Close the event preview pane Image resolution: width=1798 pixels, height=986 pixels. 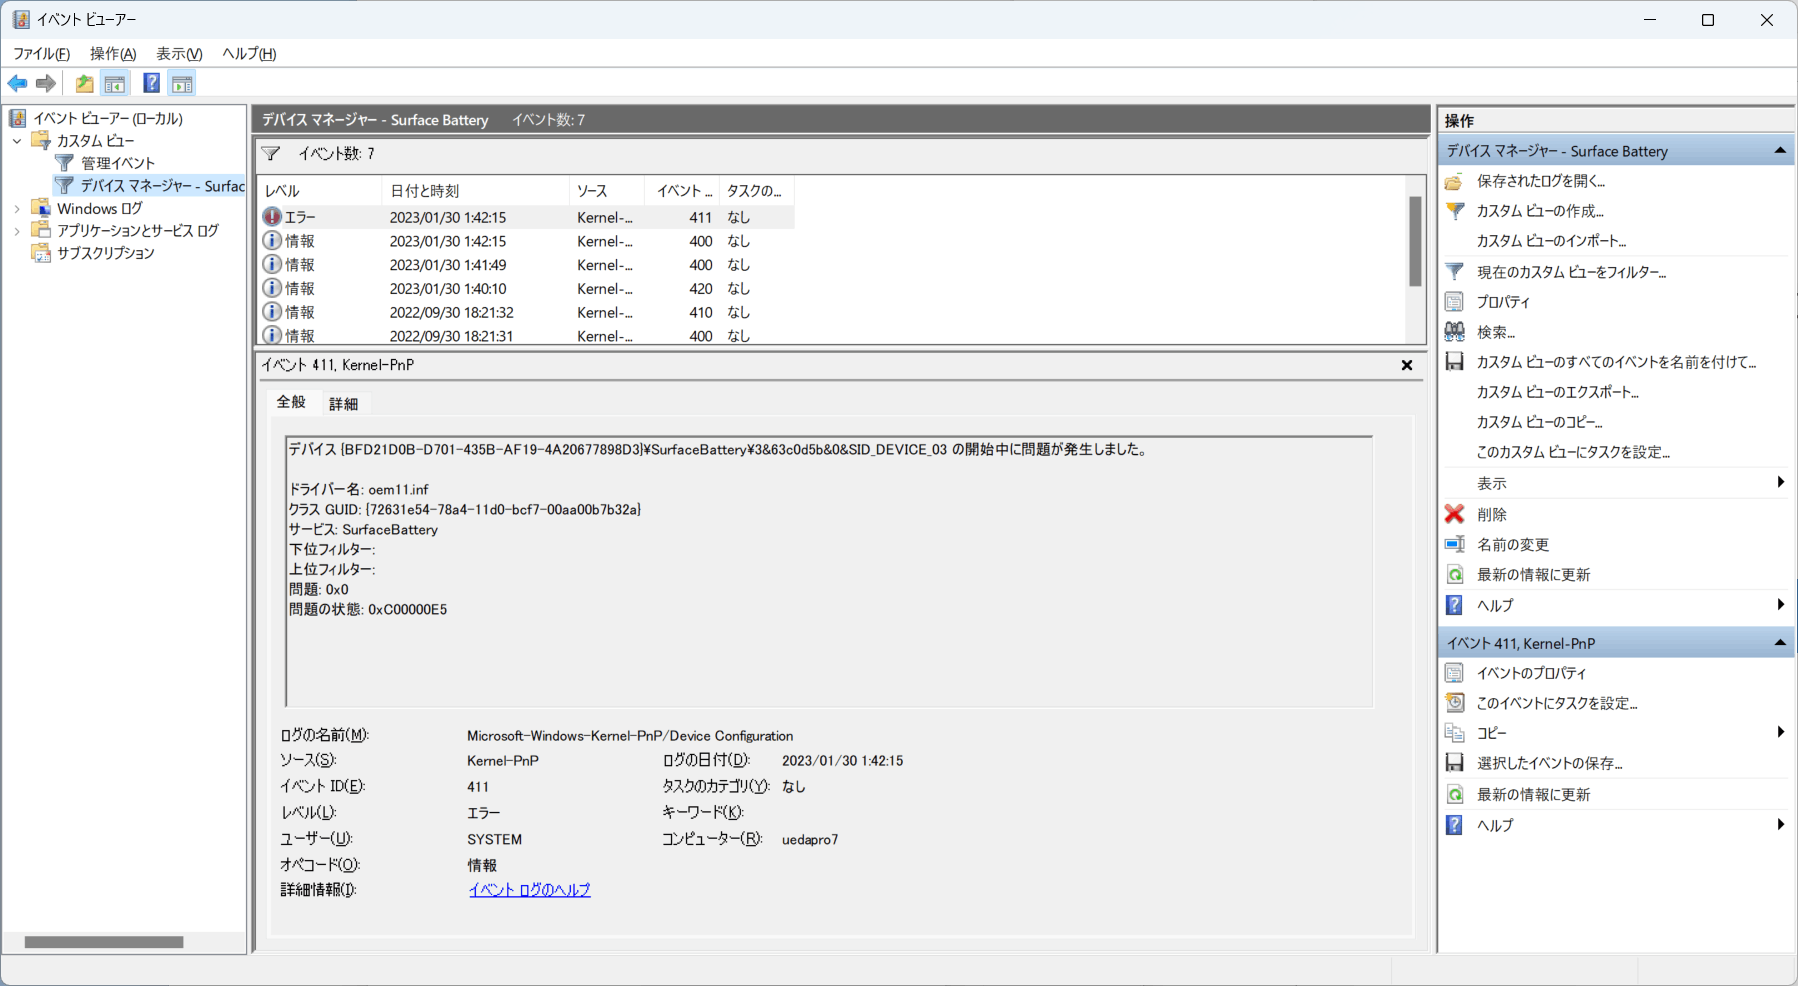click(1407, 366)
